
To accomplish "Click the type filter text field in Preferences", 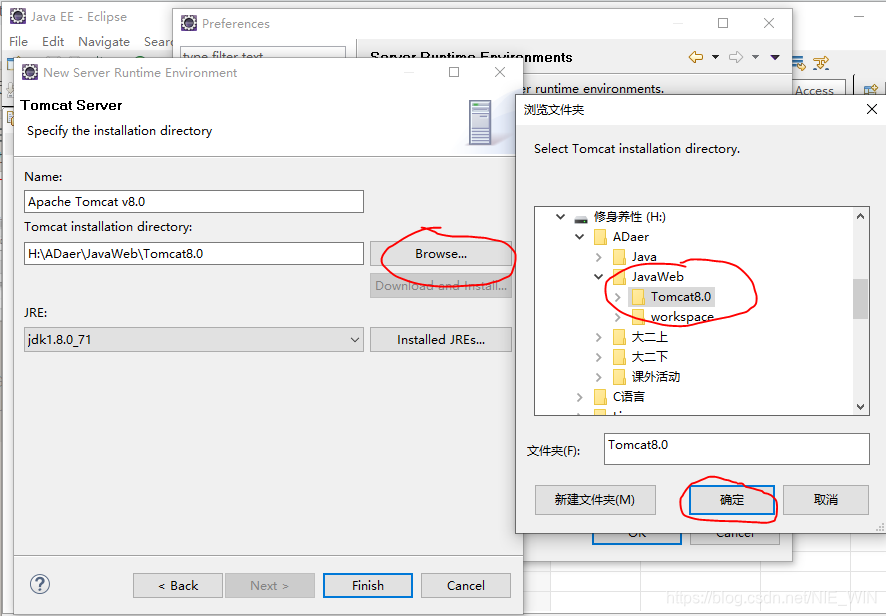I will (263, 53).
